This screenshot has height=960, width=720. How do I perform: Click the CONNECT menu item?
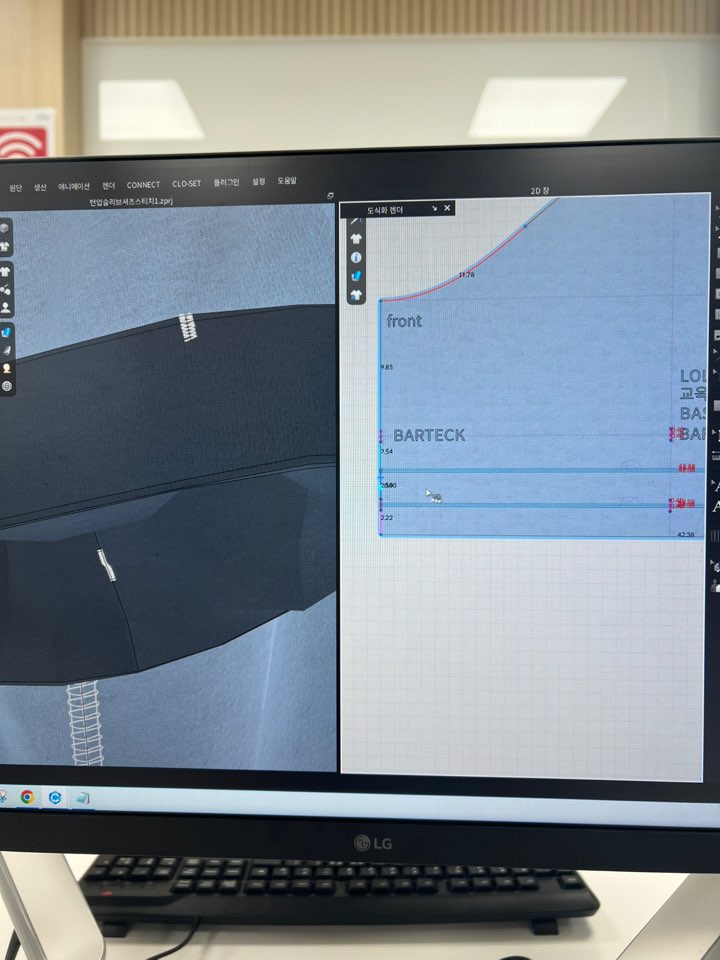(143, 185)
